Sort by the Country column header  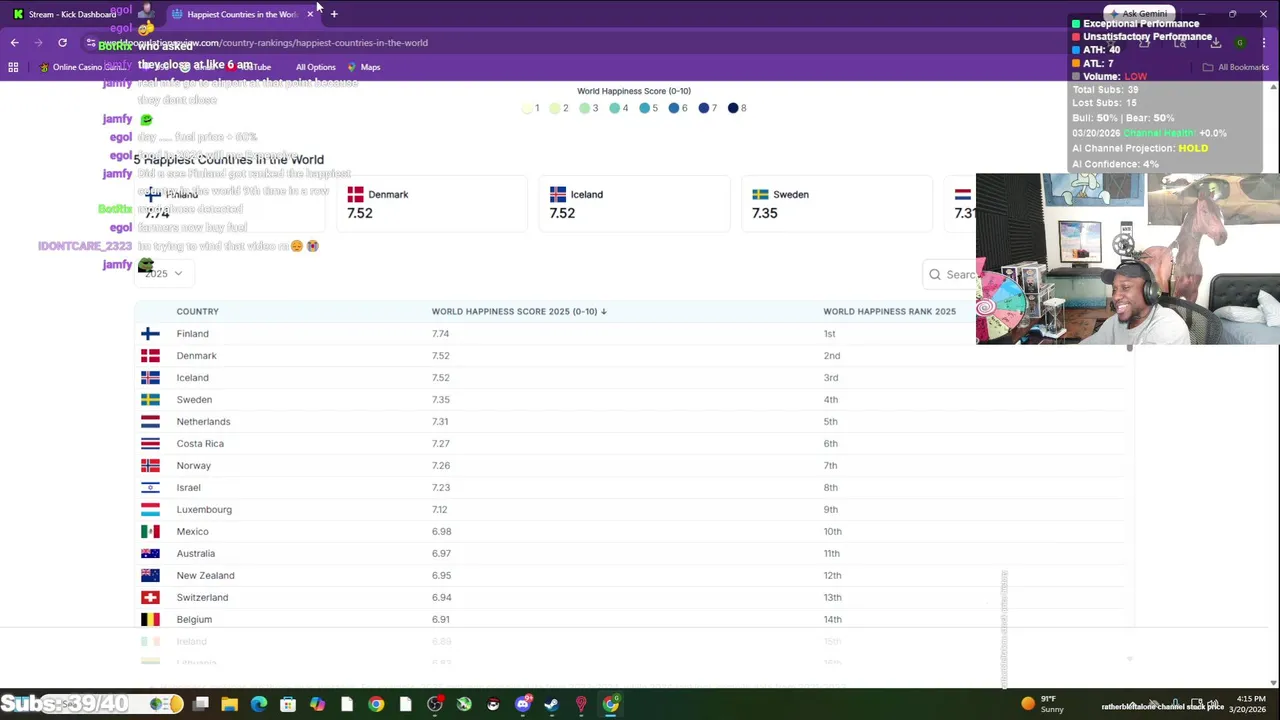tap(197, 312)
